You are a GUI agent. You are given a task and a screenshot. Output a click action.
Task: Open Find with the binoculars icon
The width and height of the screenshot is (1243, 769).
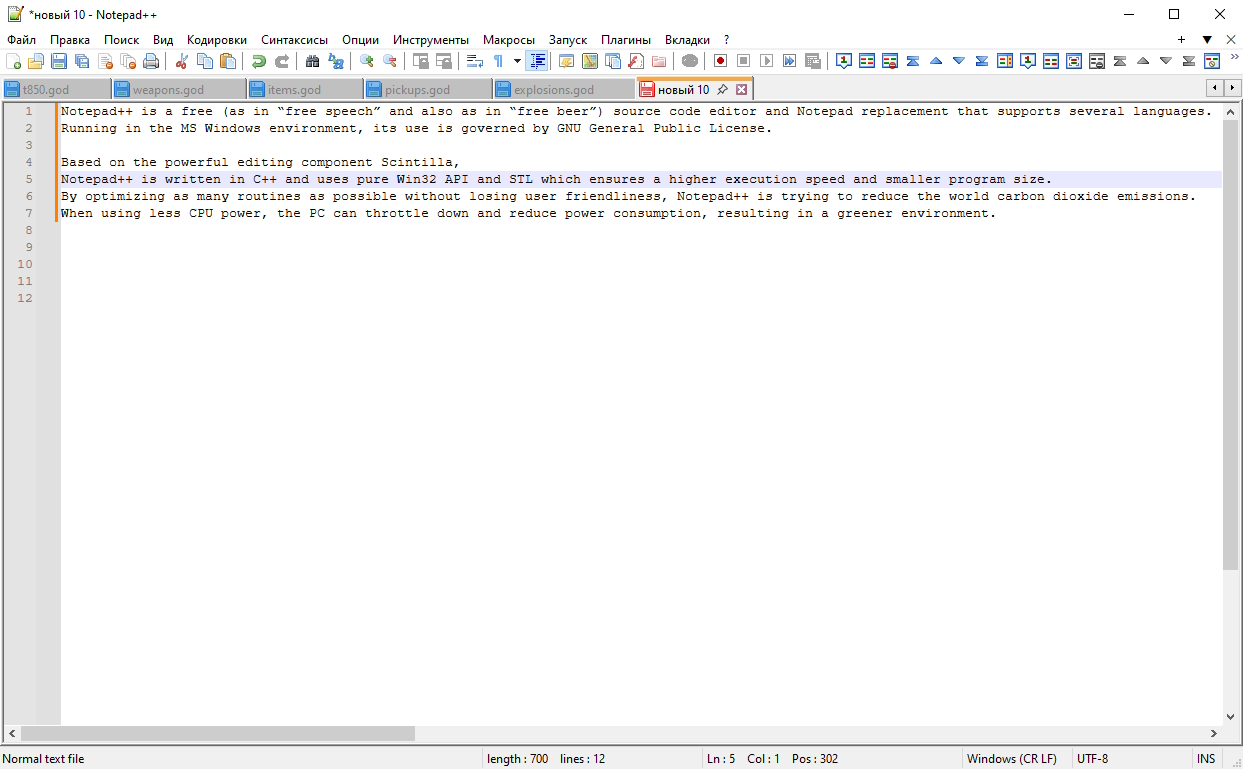pos(313,61)
